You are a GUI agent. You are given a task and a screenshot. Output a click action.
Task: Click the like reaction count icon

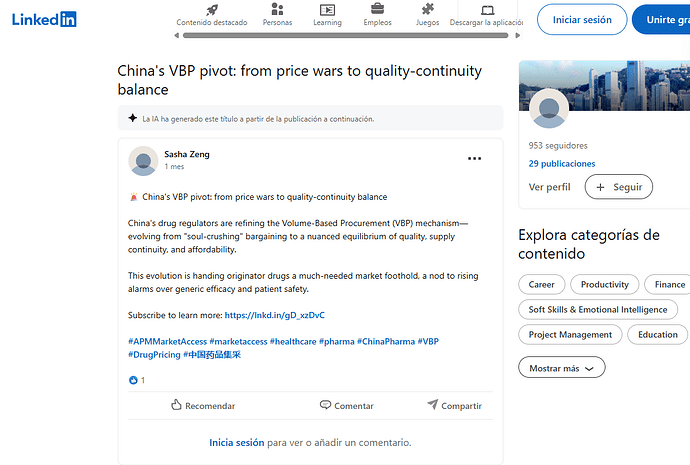[x=133, y=380]
